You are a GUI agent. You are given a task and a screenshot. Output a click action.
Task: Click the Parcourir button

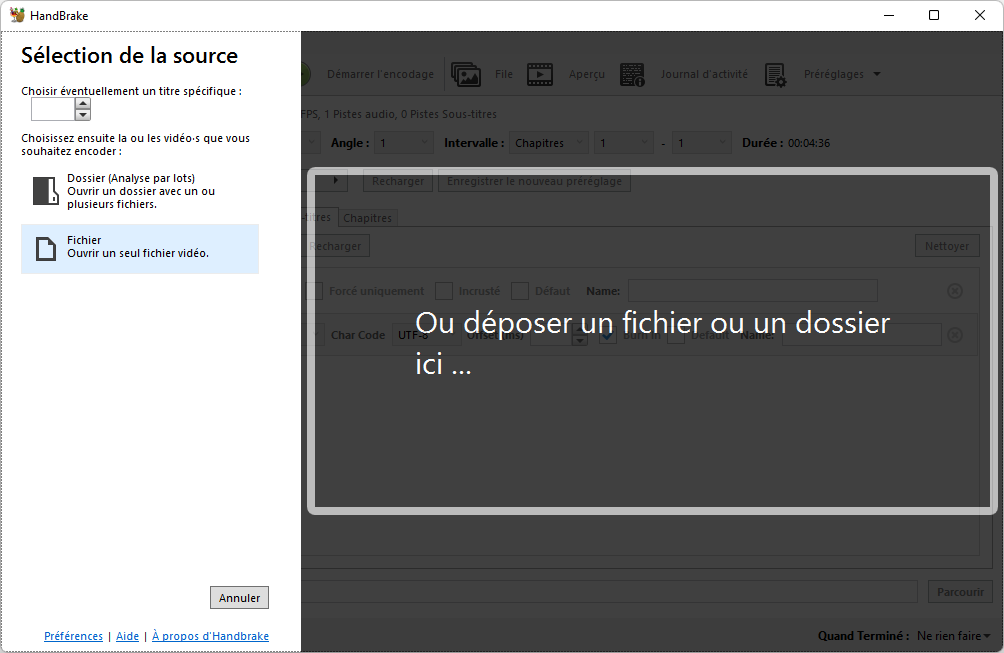click(x=960, y=592)
